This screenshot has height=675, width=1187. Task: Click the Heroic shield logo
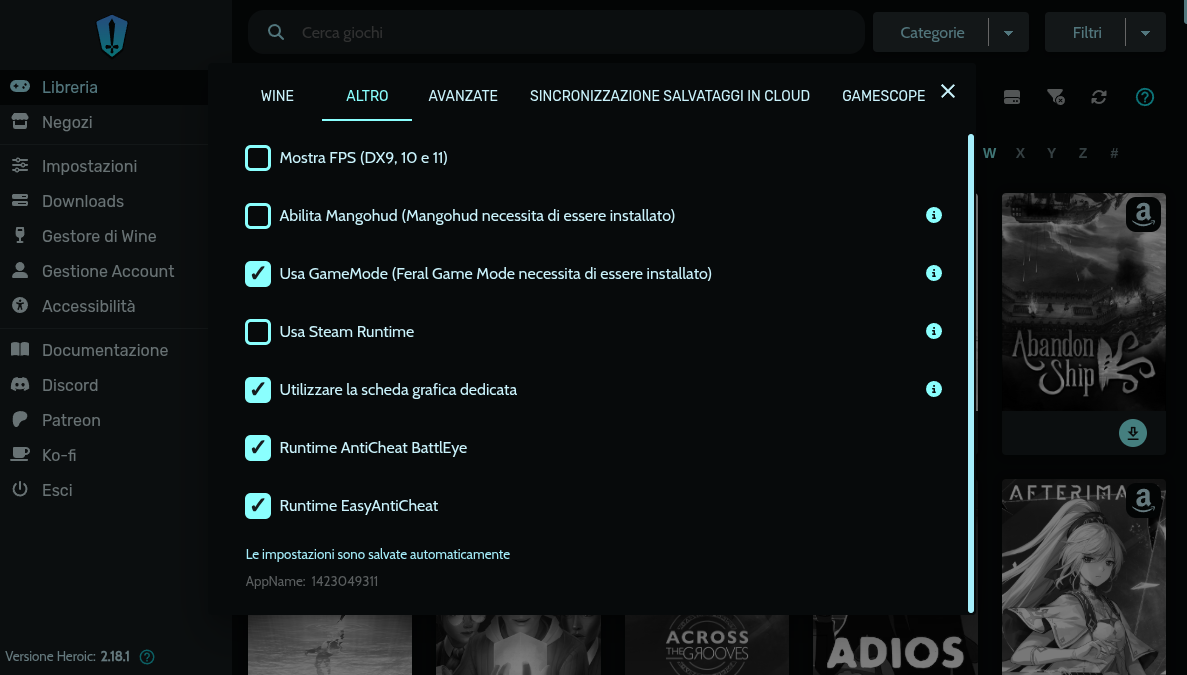coord(112,37)
